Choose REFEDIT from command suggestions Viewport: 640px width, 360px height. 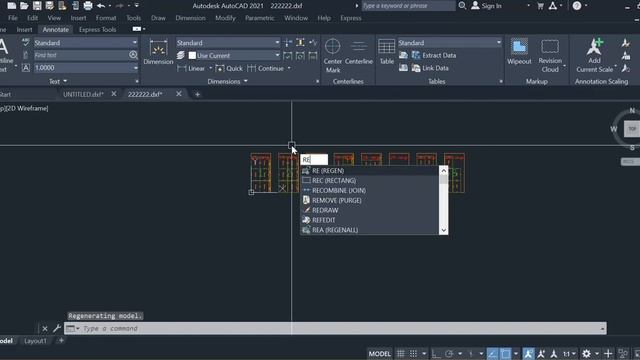coord(369,220)
